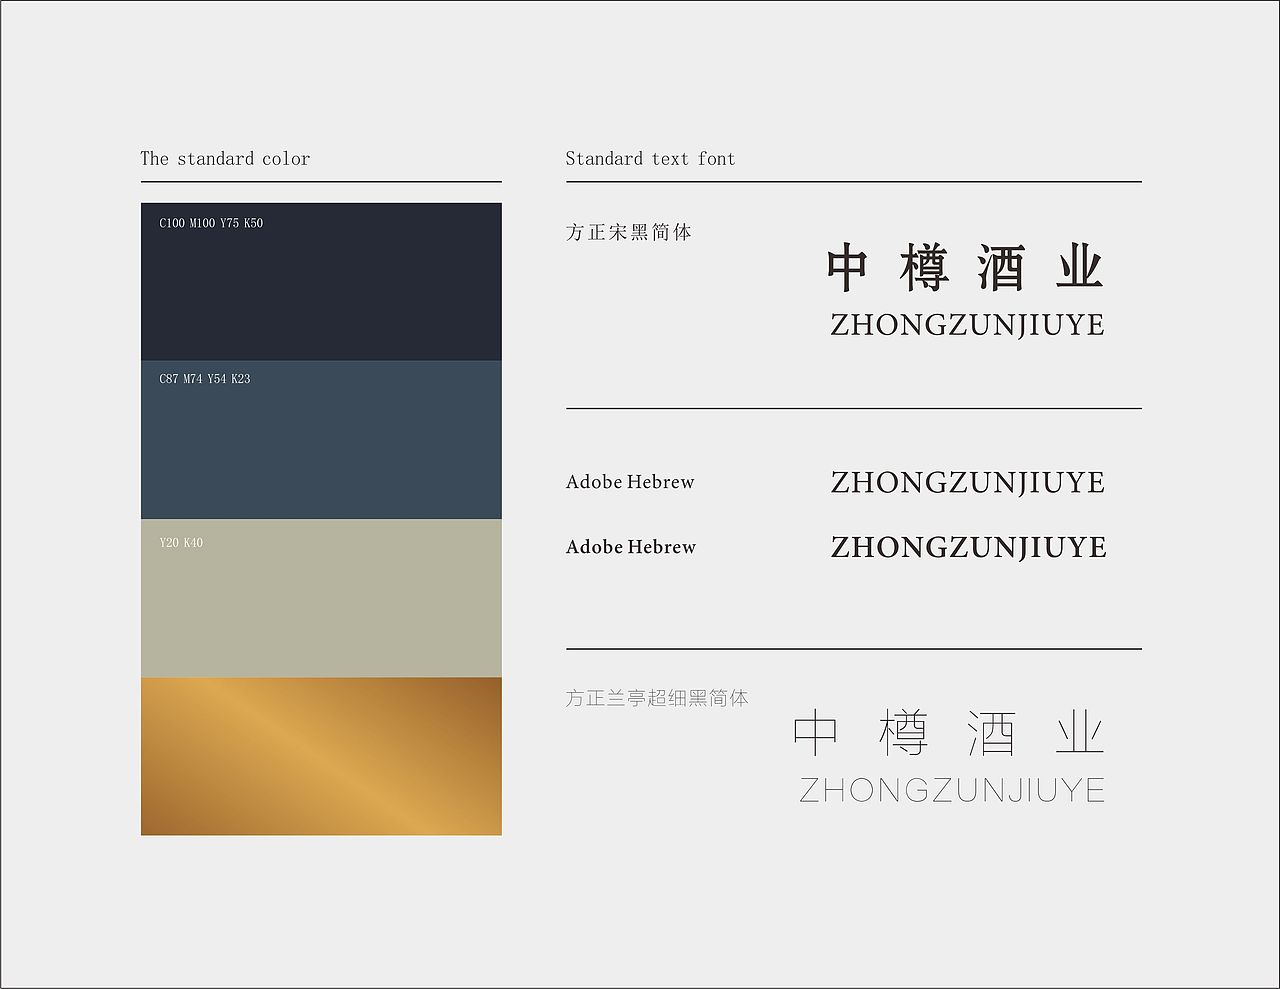Select the label 'Y20 K40'
This screenshot has width=1280, height=989.
pyautogui.click(x=181, y=543)
